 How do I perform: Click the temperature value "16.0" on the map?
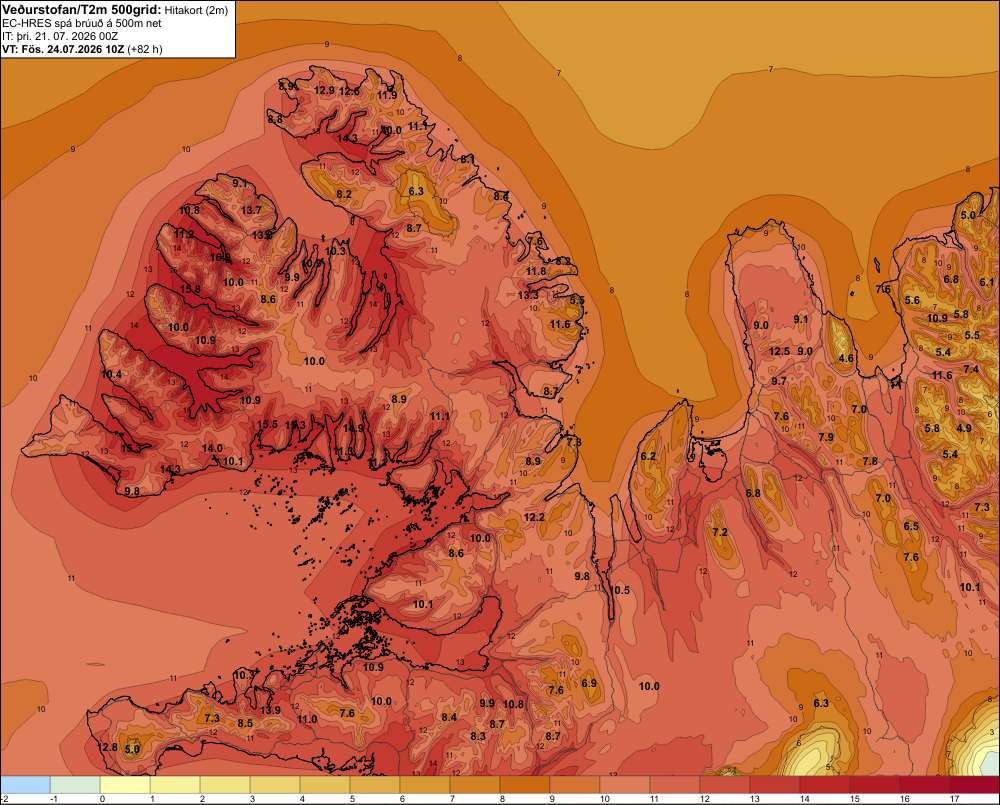(x=221, y=257)
